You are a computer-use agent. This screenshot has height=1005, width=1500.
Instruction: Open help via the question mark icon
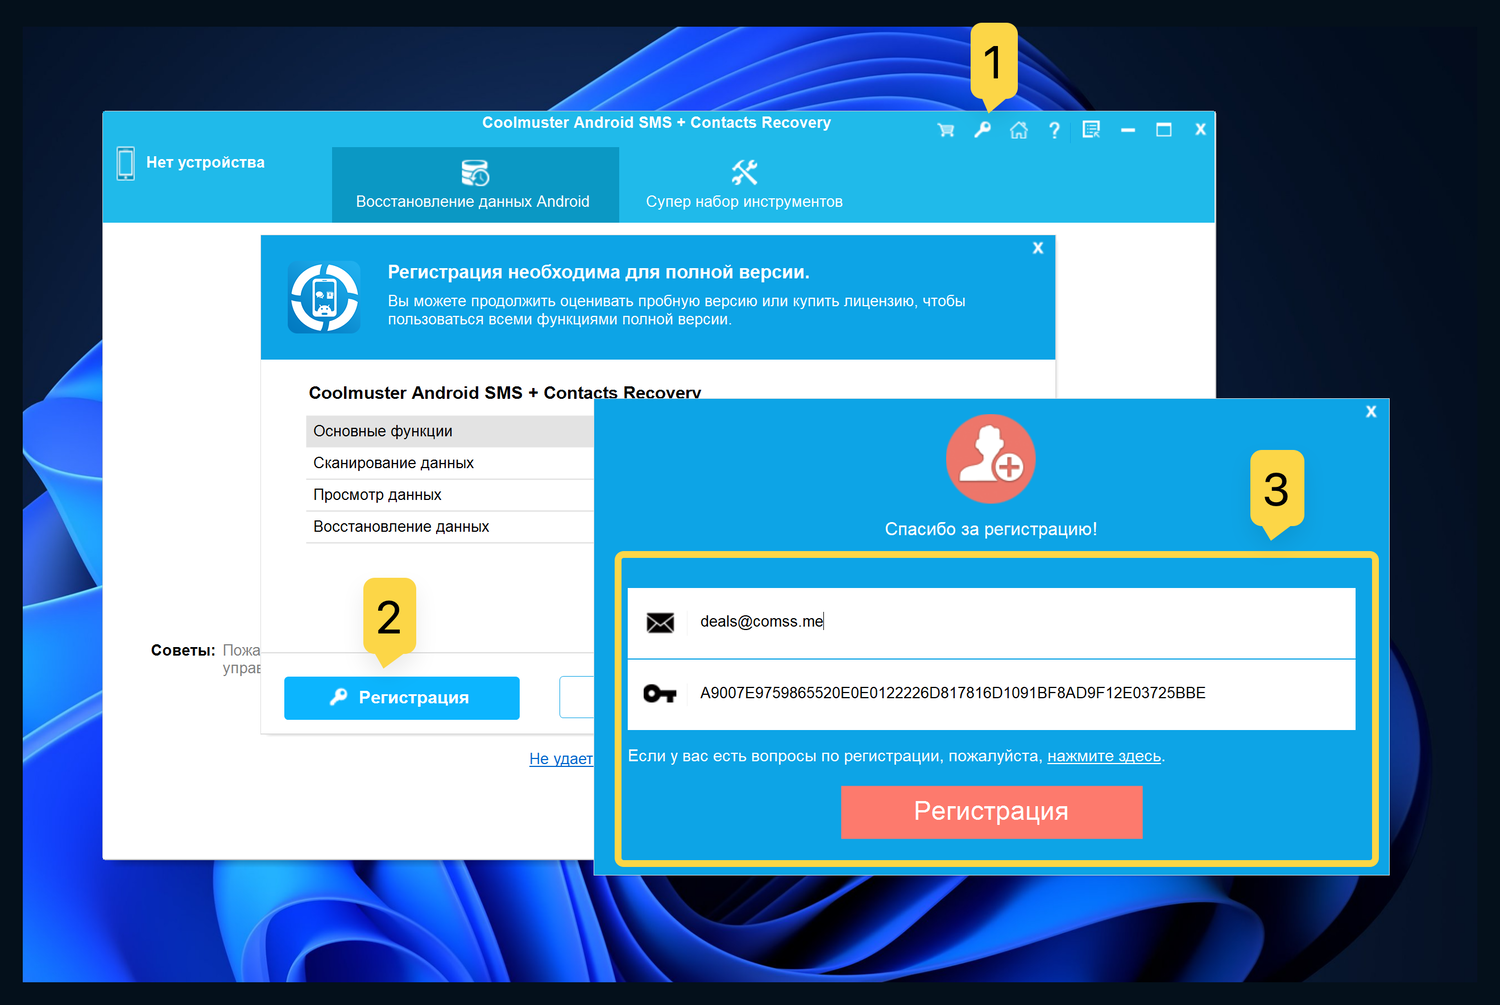pos(1054,130)
